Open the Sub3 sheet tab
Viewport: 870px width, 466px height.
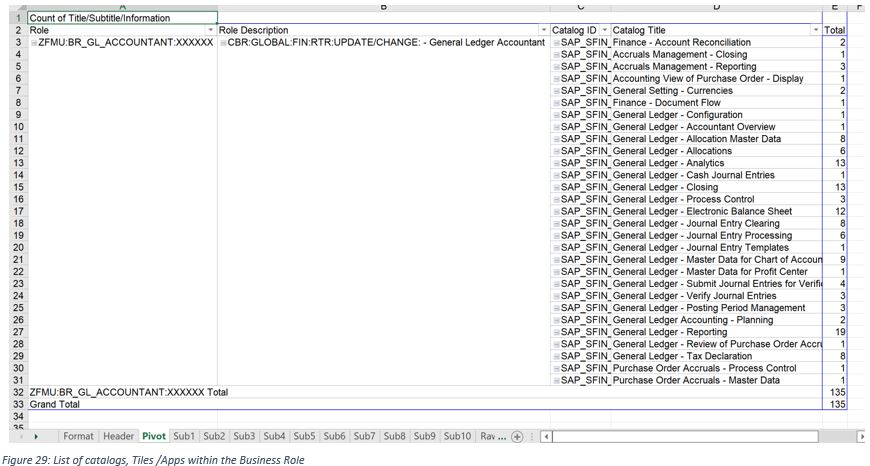click(244, 436)
